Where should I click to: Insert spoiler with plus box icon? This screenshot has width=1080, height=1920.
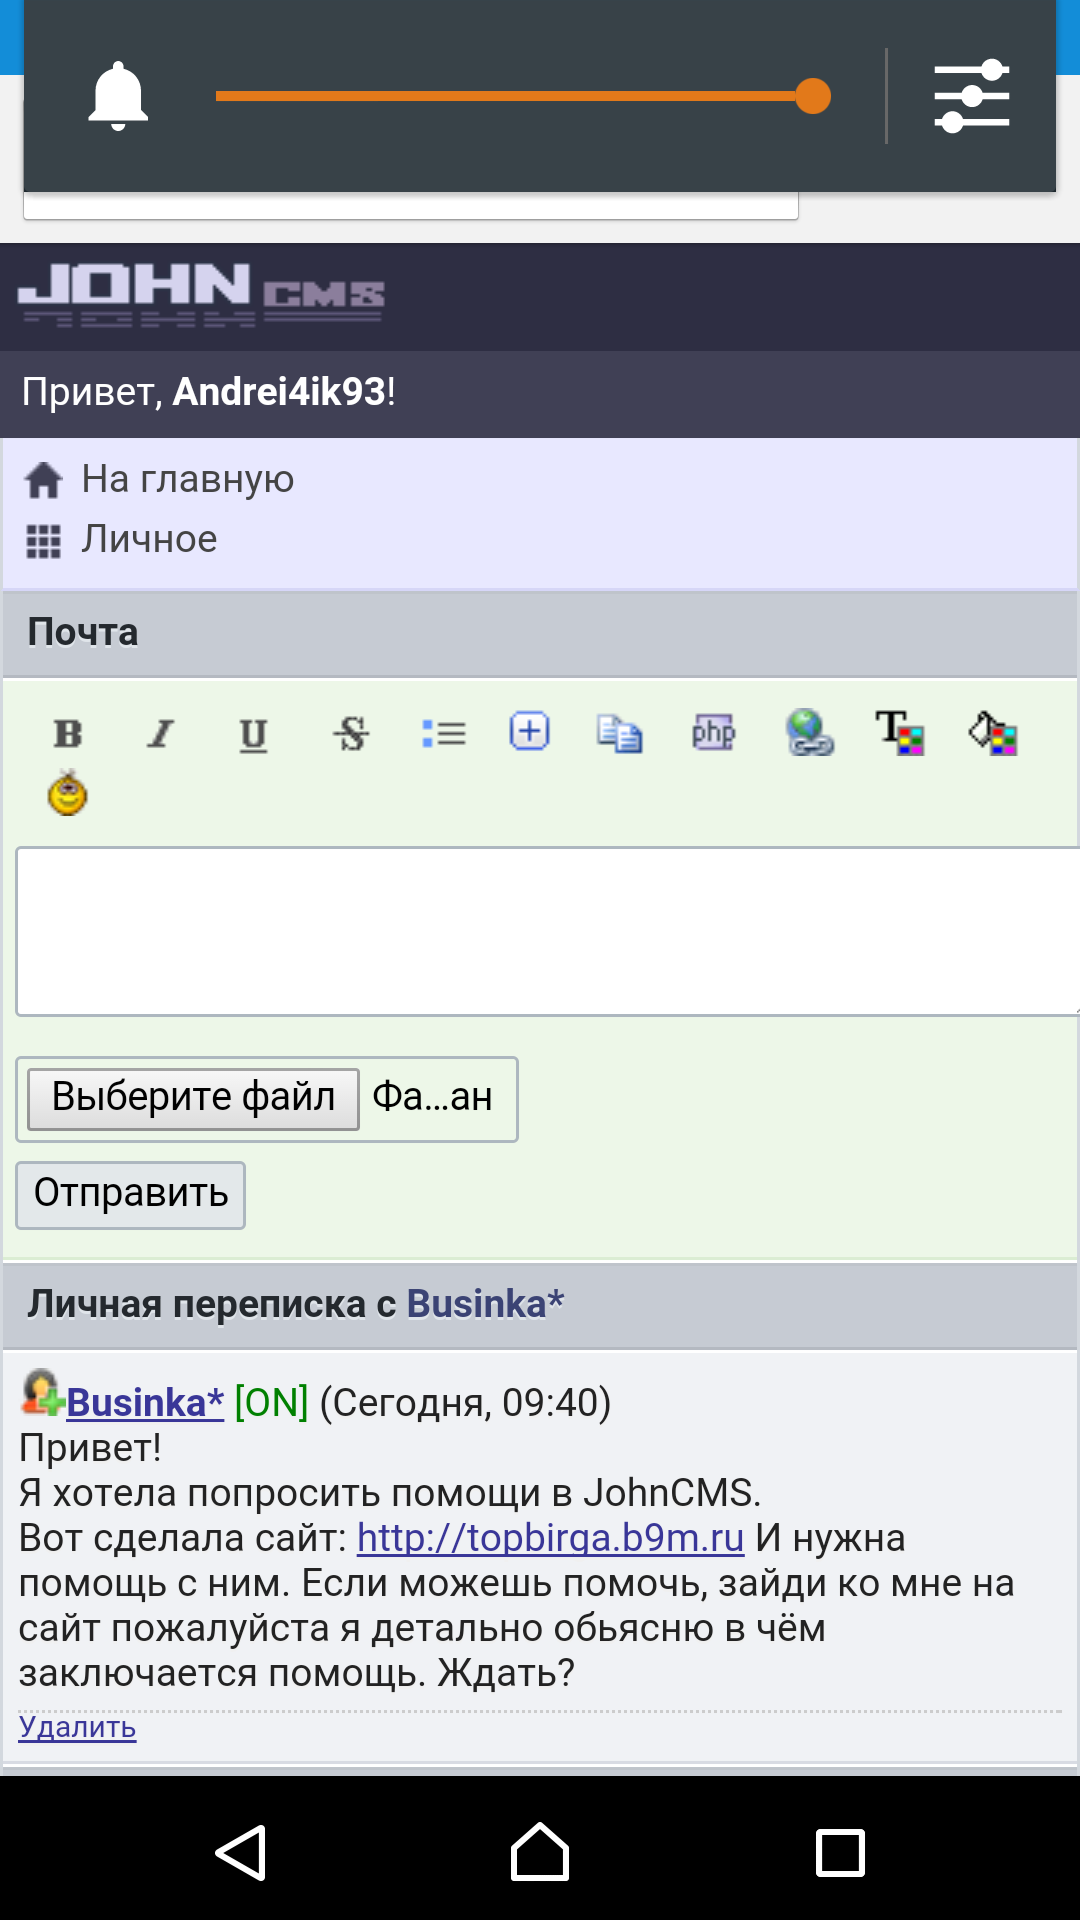point(529,731)
